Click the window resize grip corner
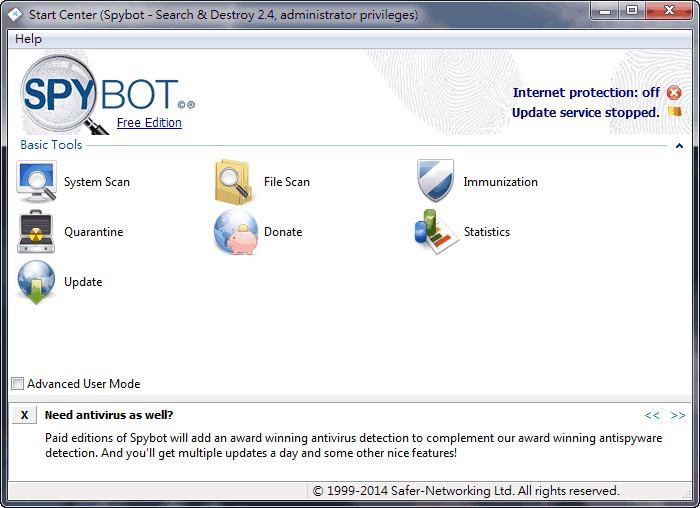 (x=687, y=494)
